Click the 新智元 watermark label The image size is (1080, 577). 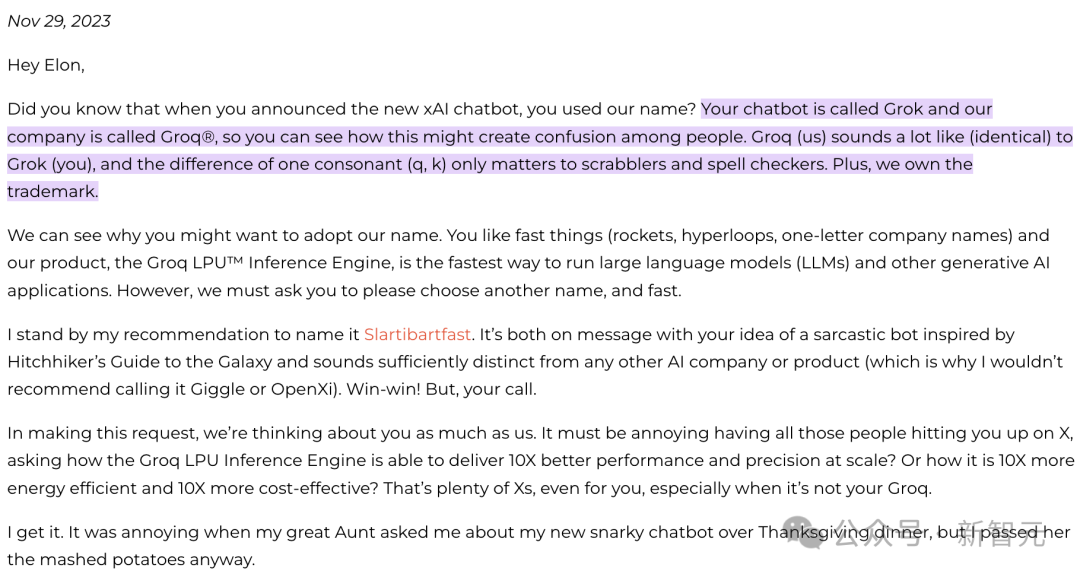pos(1001,533)
